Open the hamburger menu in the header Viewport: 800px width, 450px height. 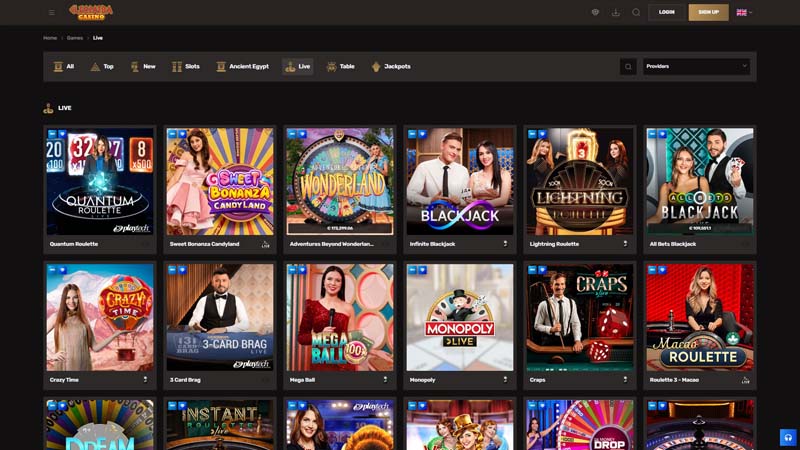point(52,12)
